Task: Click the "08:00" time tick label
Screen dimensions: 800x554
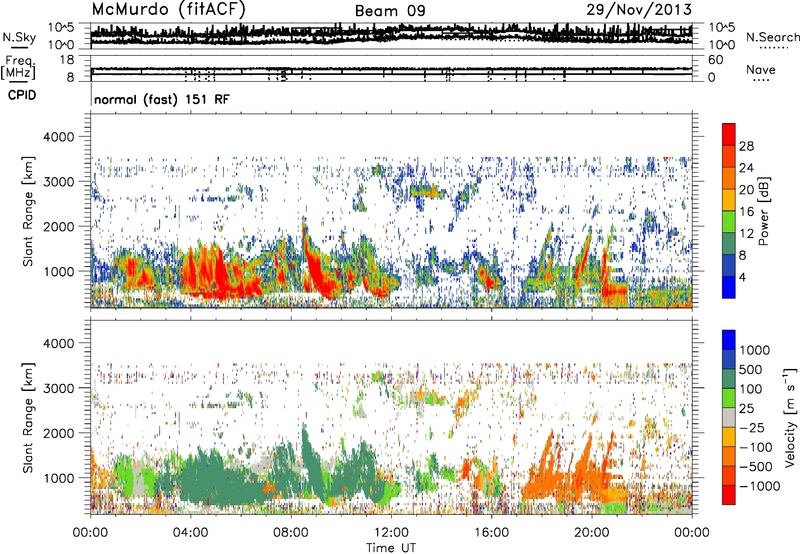Action: [x=290, y=533]
